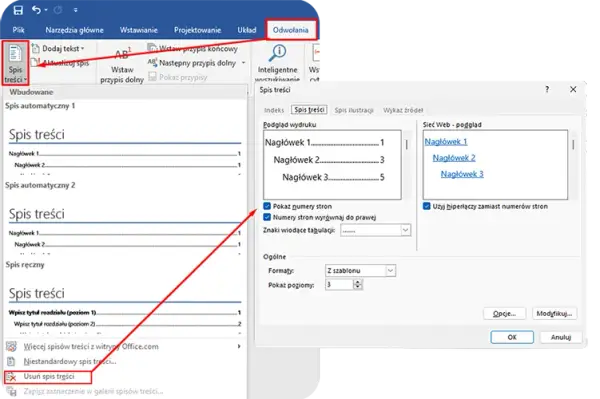Screen dimensions: 600x399
Task: Click Niestandardowy spis treści menu entry
Action: coord(70,362)
